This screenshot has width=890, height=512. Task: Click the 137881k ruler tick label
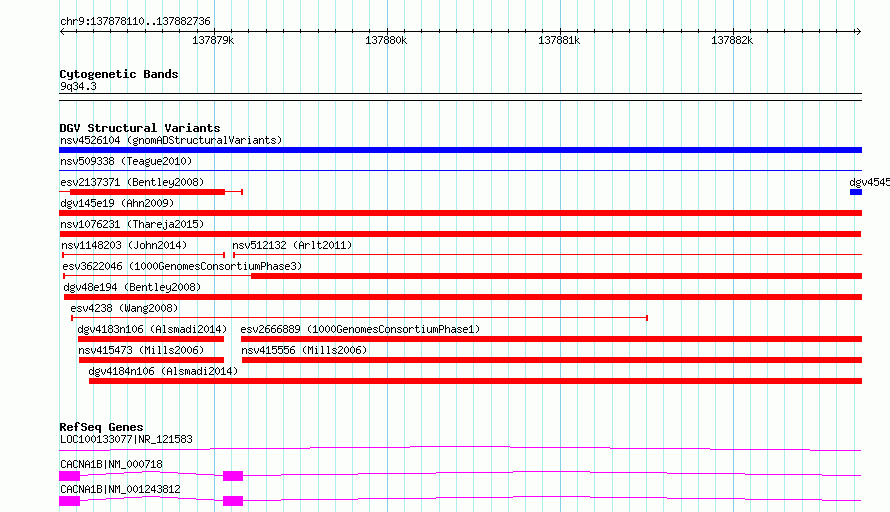pyautogui.click(x=559, y=40)
